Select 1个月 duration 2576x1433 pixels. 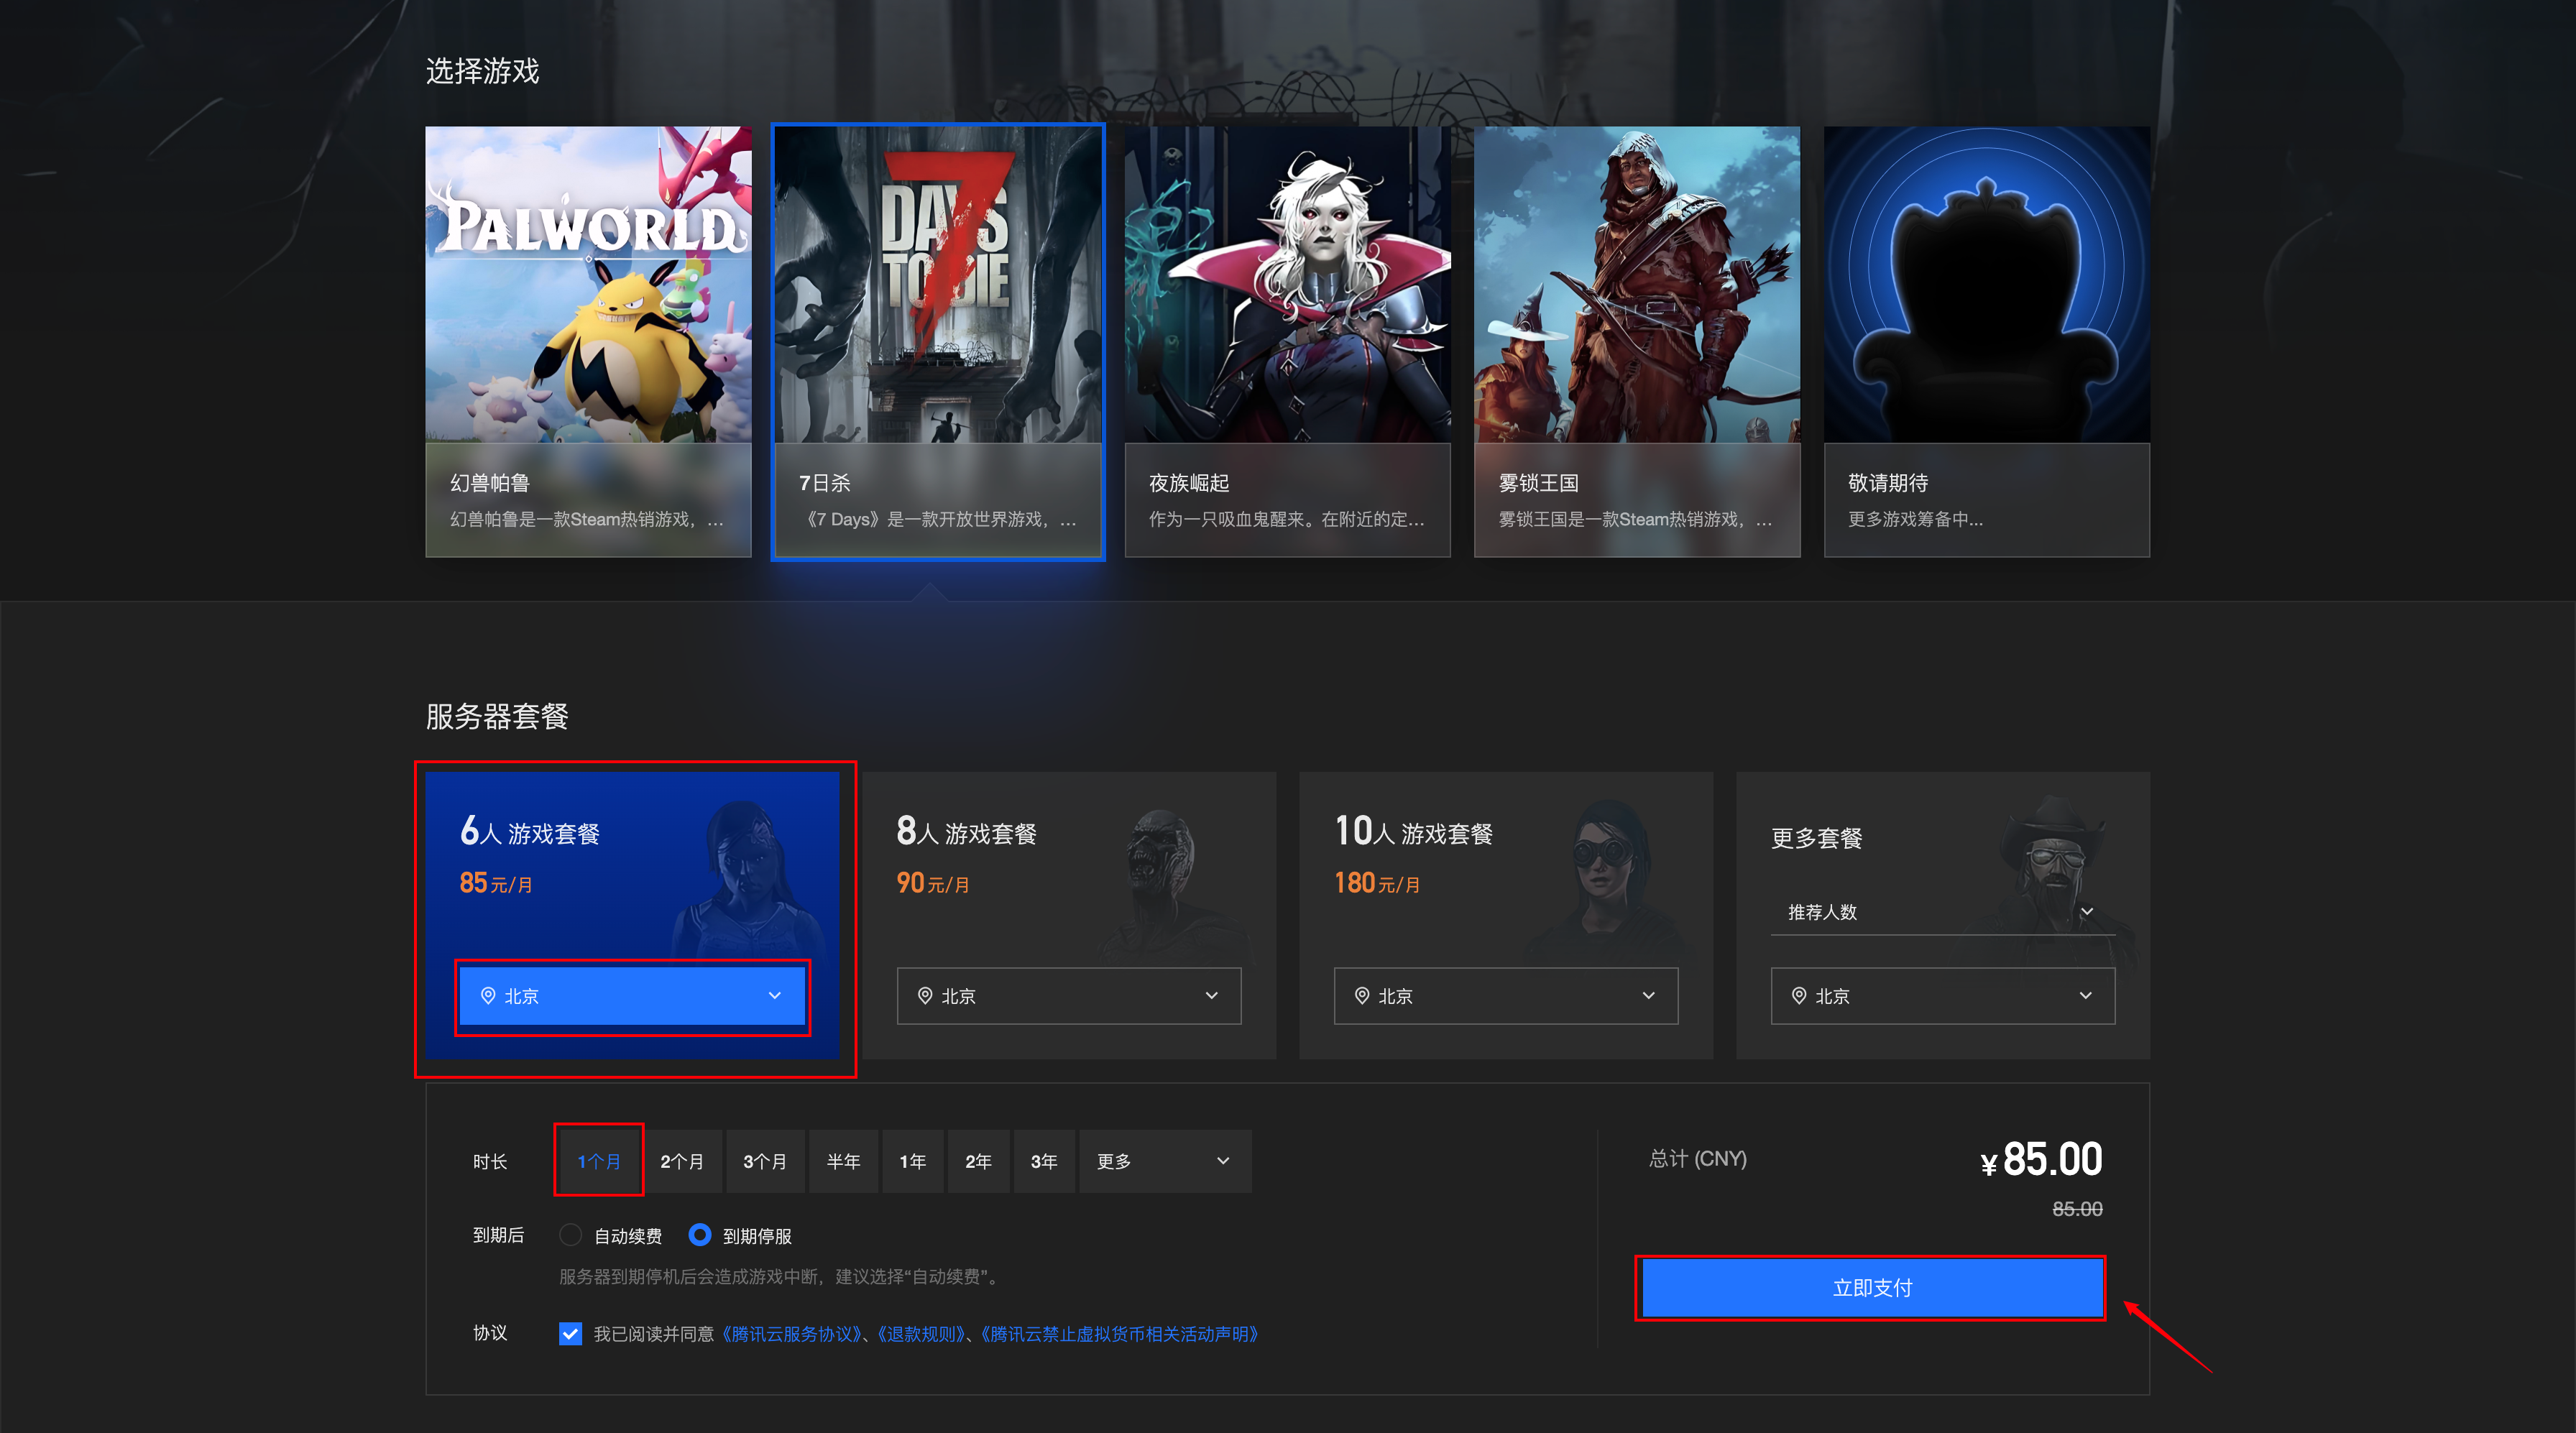(599, 1161)
